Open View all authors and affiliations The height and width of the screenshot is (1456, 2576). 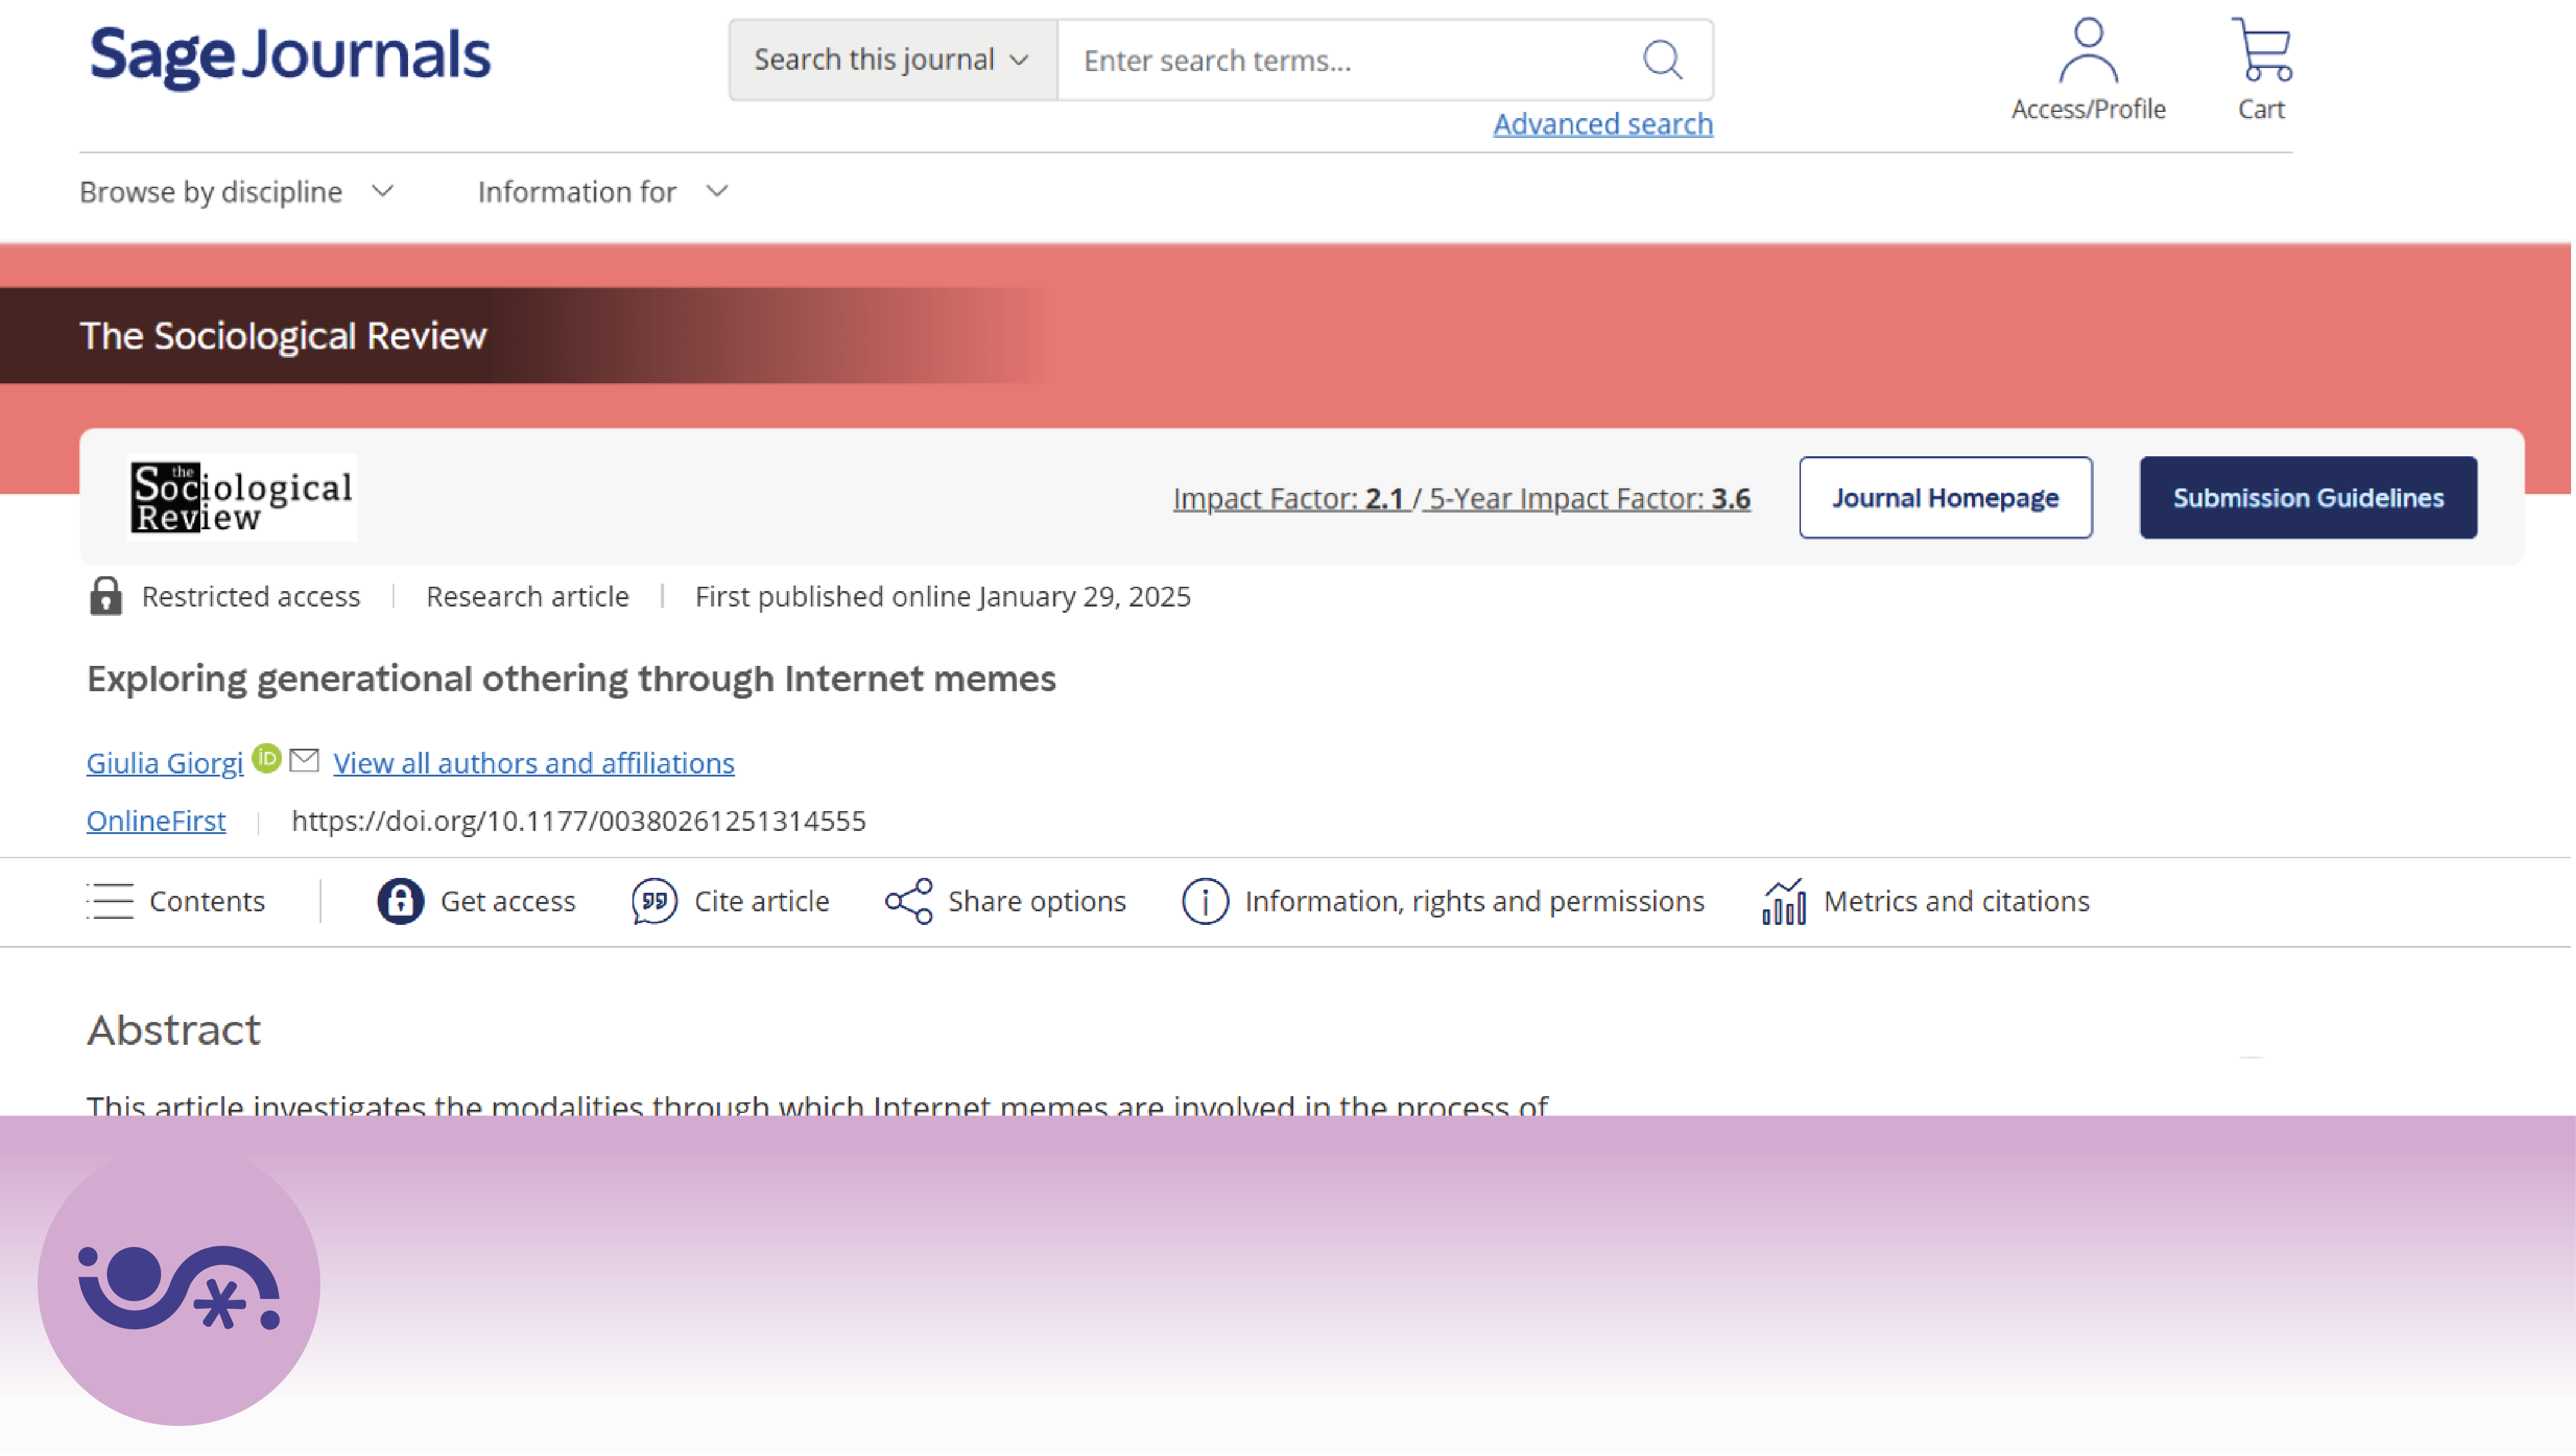tap(534, 763)
